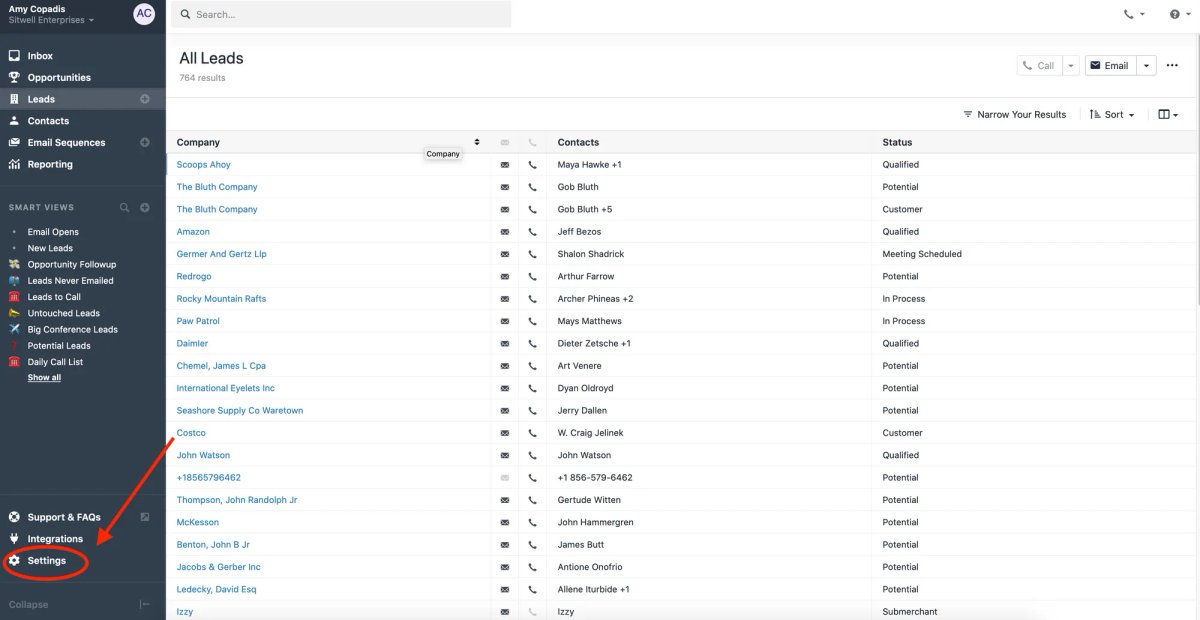Click the Contacts column header
Screen dimensions: 1200x620
pos(578,142)
